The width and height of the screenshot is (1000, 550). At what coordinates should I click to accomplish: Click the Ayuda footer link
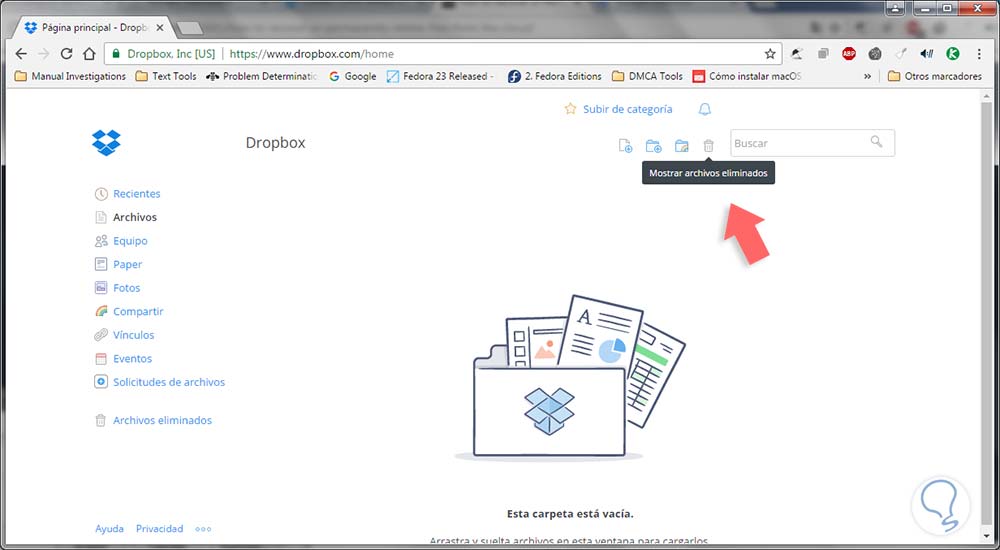(109, 529)
